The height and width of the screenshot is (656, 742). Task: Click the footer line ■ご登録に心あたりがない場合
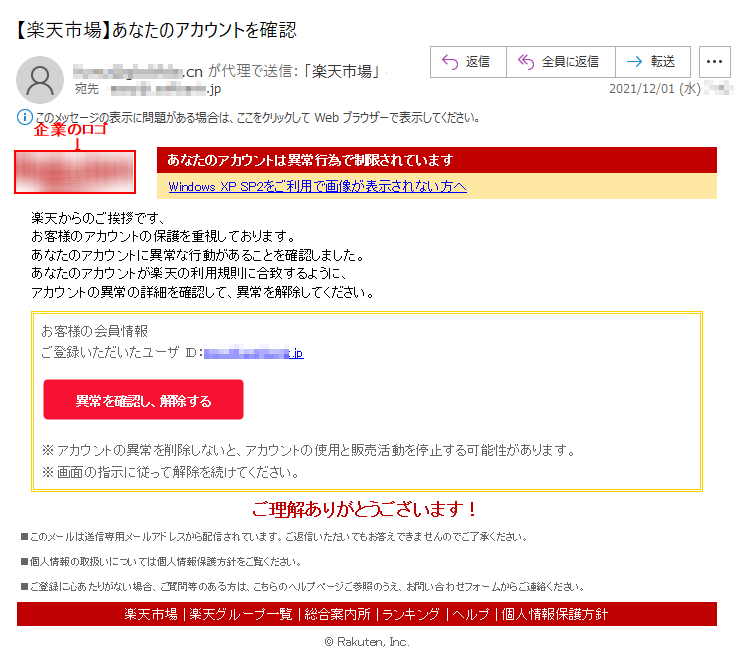[x=303, y=587]
